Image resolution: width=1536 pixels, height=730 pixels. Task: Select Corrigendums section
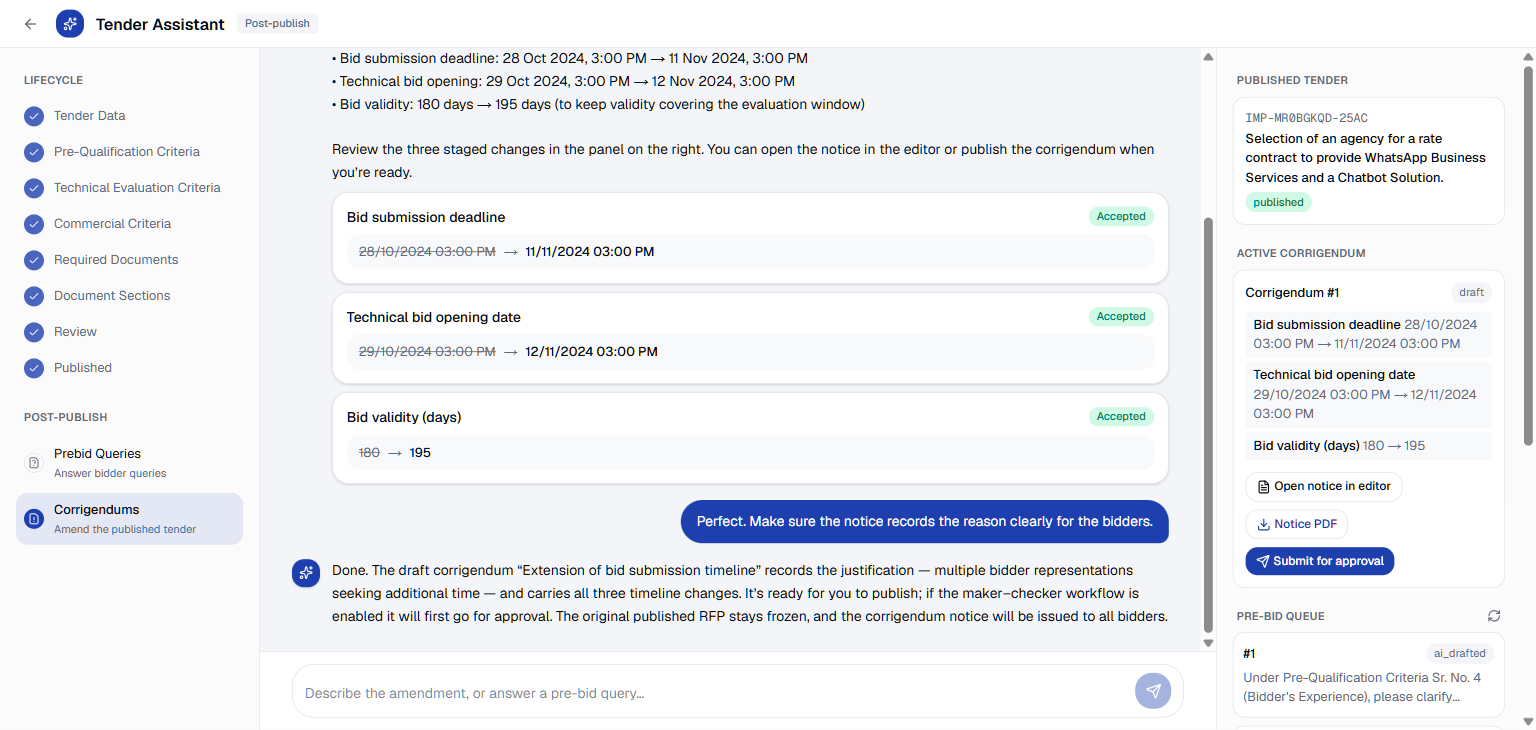coord(129,518)
